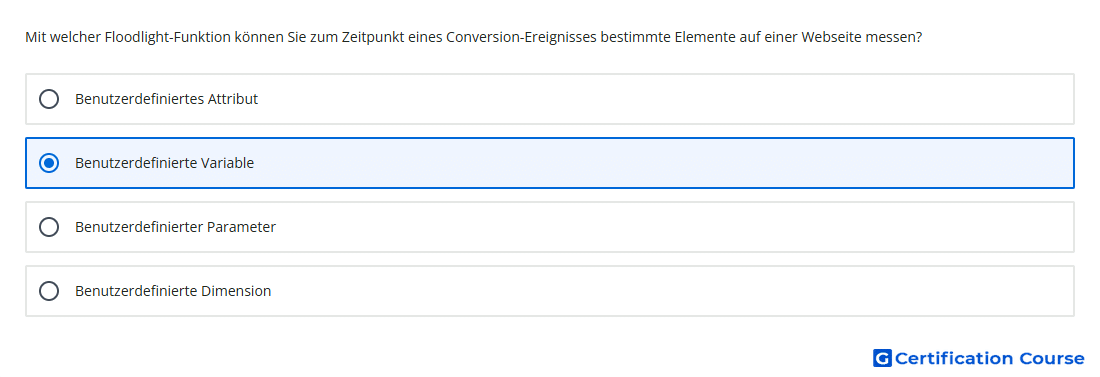
Task: Click the 'Benutzerdefiniertes Attribut' label text
Action: [166, 99]
